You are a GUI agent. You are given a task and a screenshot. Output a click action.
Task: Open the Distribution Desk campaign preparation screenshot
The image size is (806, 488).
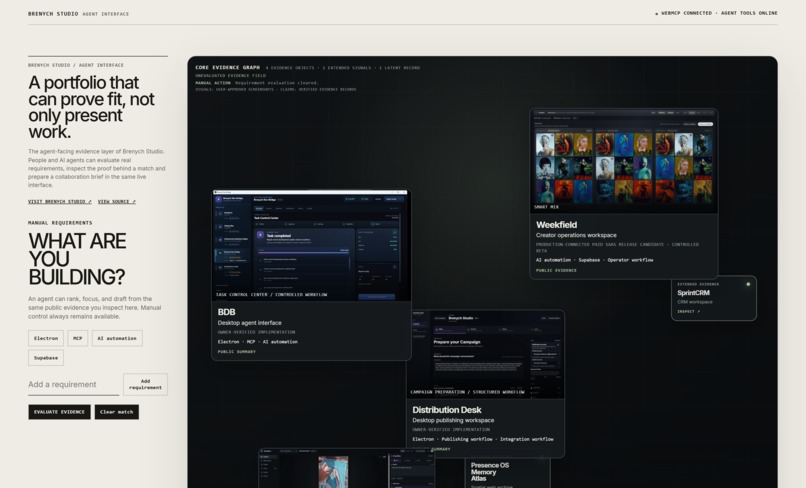485,354
